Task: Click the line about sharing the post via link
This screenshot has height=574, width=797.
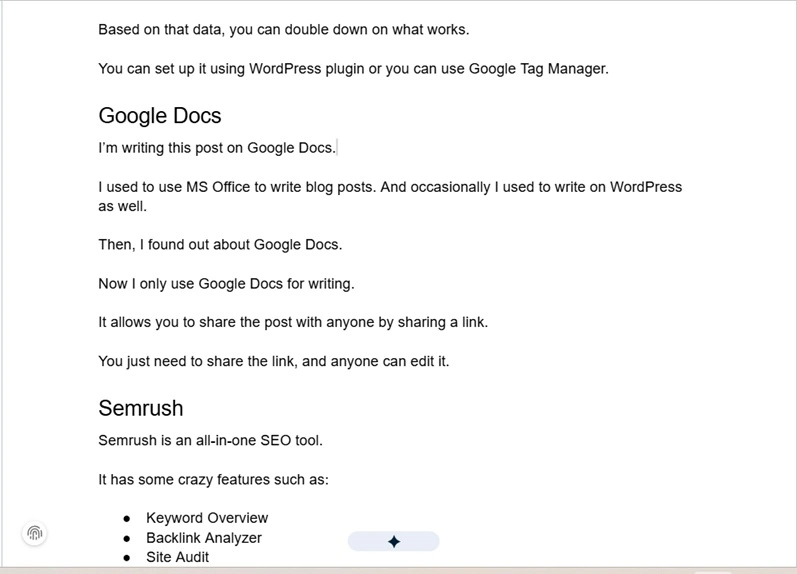Action: click(x=293, y=322)
